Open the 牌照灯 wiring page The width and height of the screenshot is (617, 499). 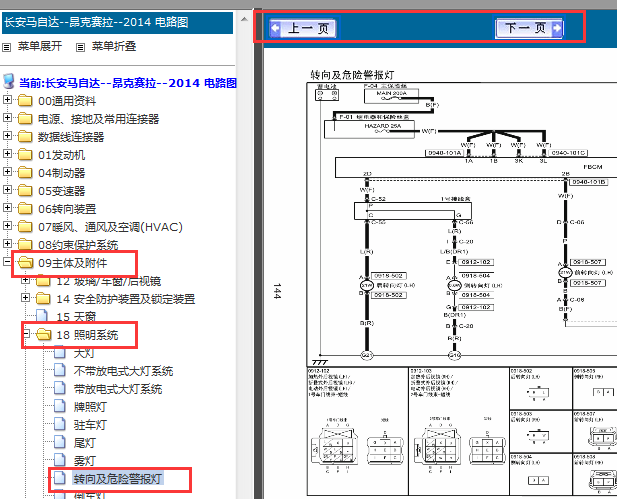(x=90, y=407)
